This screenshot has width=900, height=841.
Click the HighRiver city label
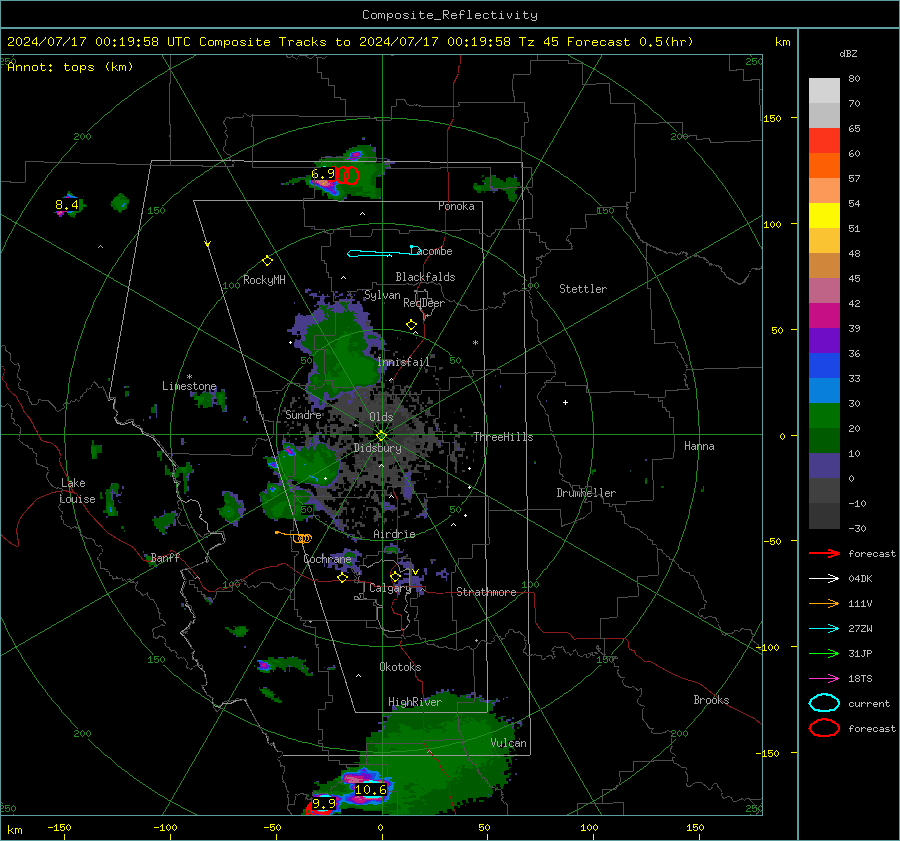click(415, 702)
